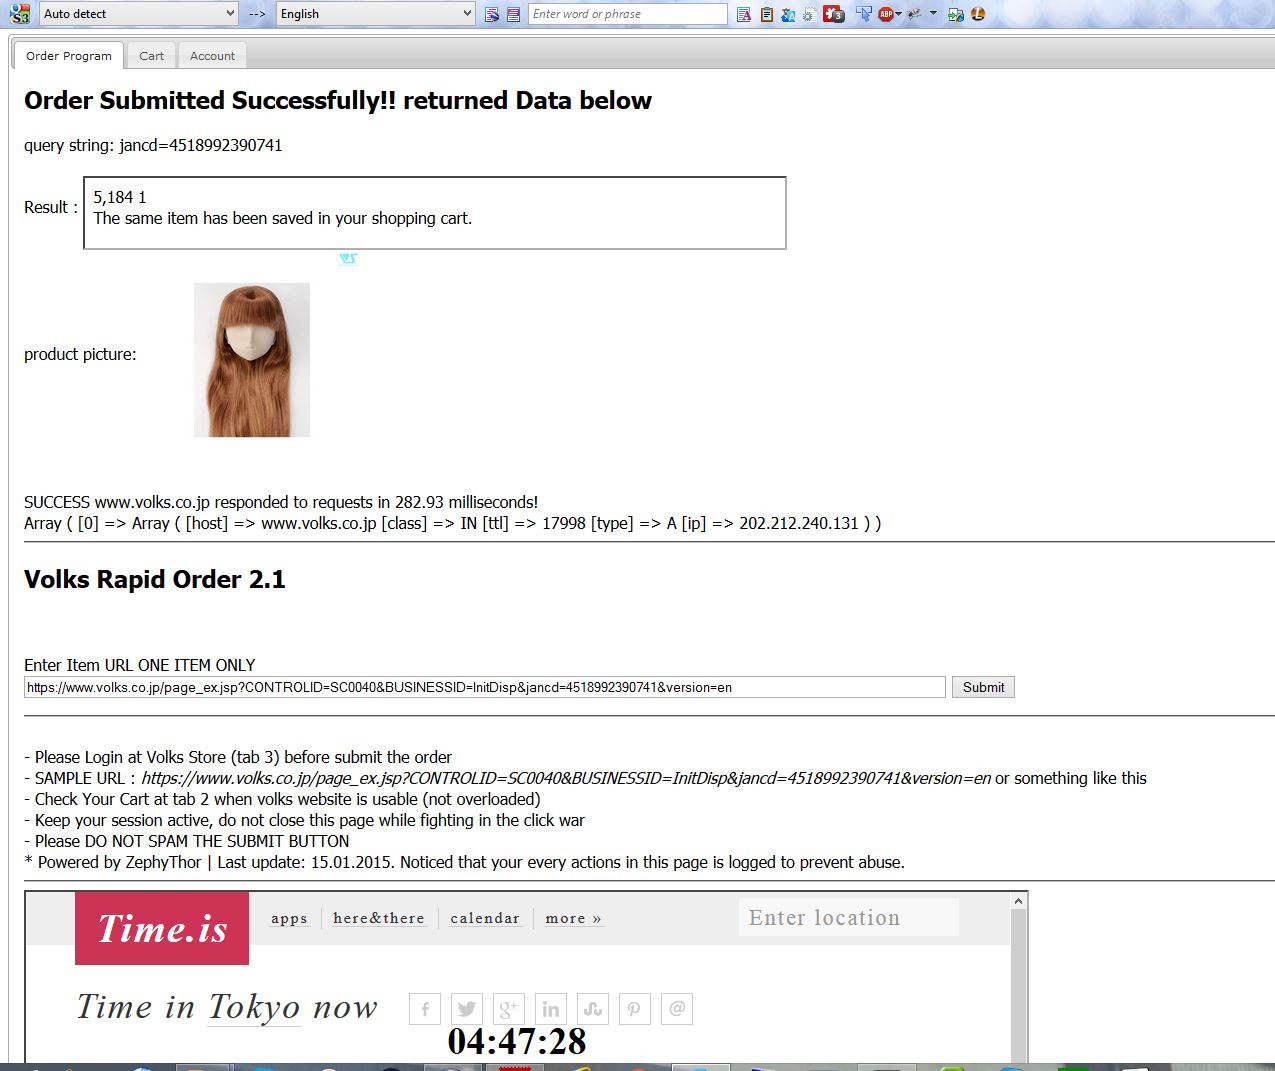
Task: Click the wig product picture thumbnail
Action: (x=252, y=360)
